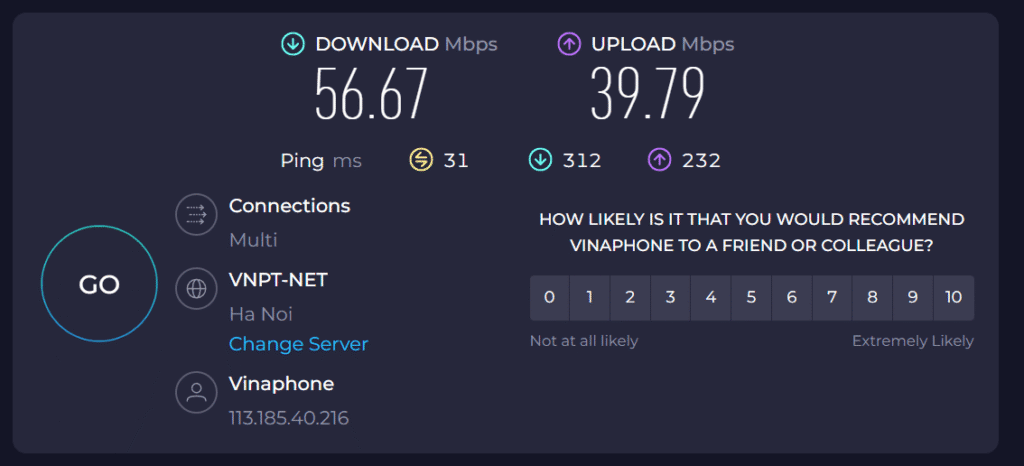Image resolution: width=1024 pixels, height=466 pixels.
Task: Click the 39.79 upload speed result
Action: point(647,95)
